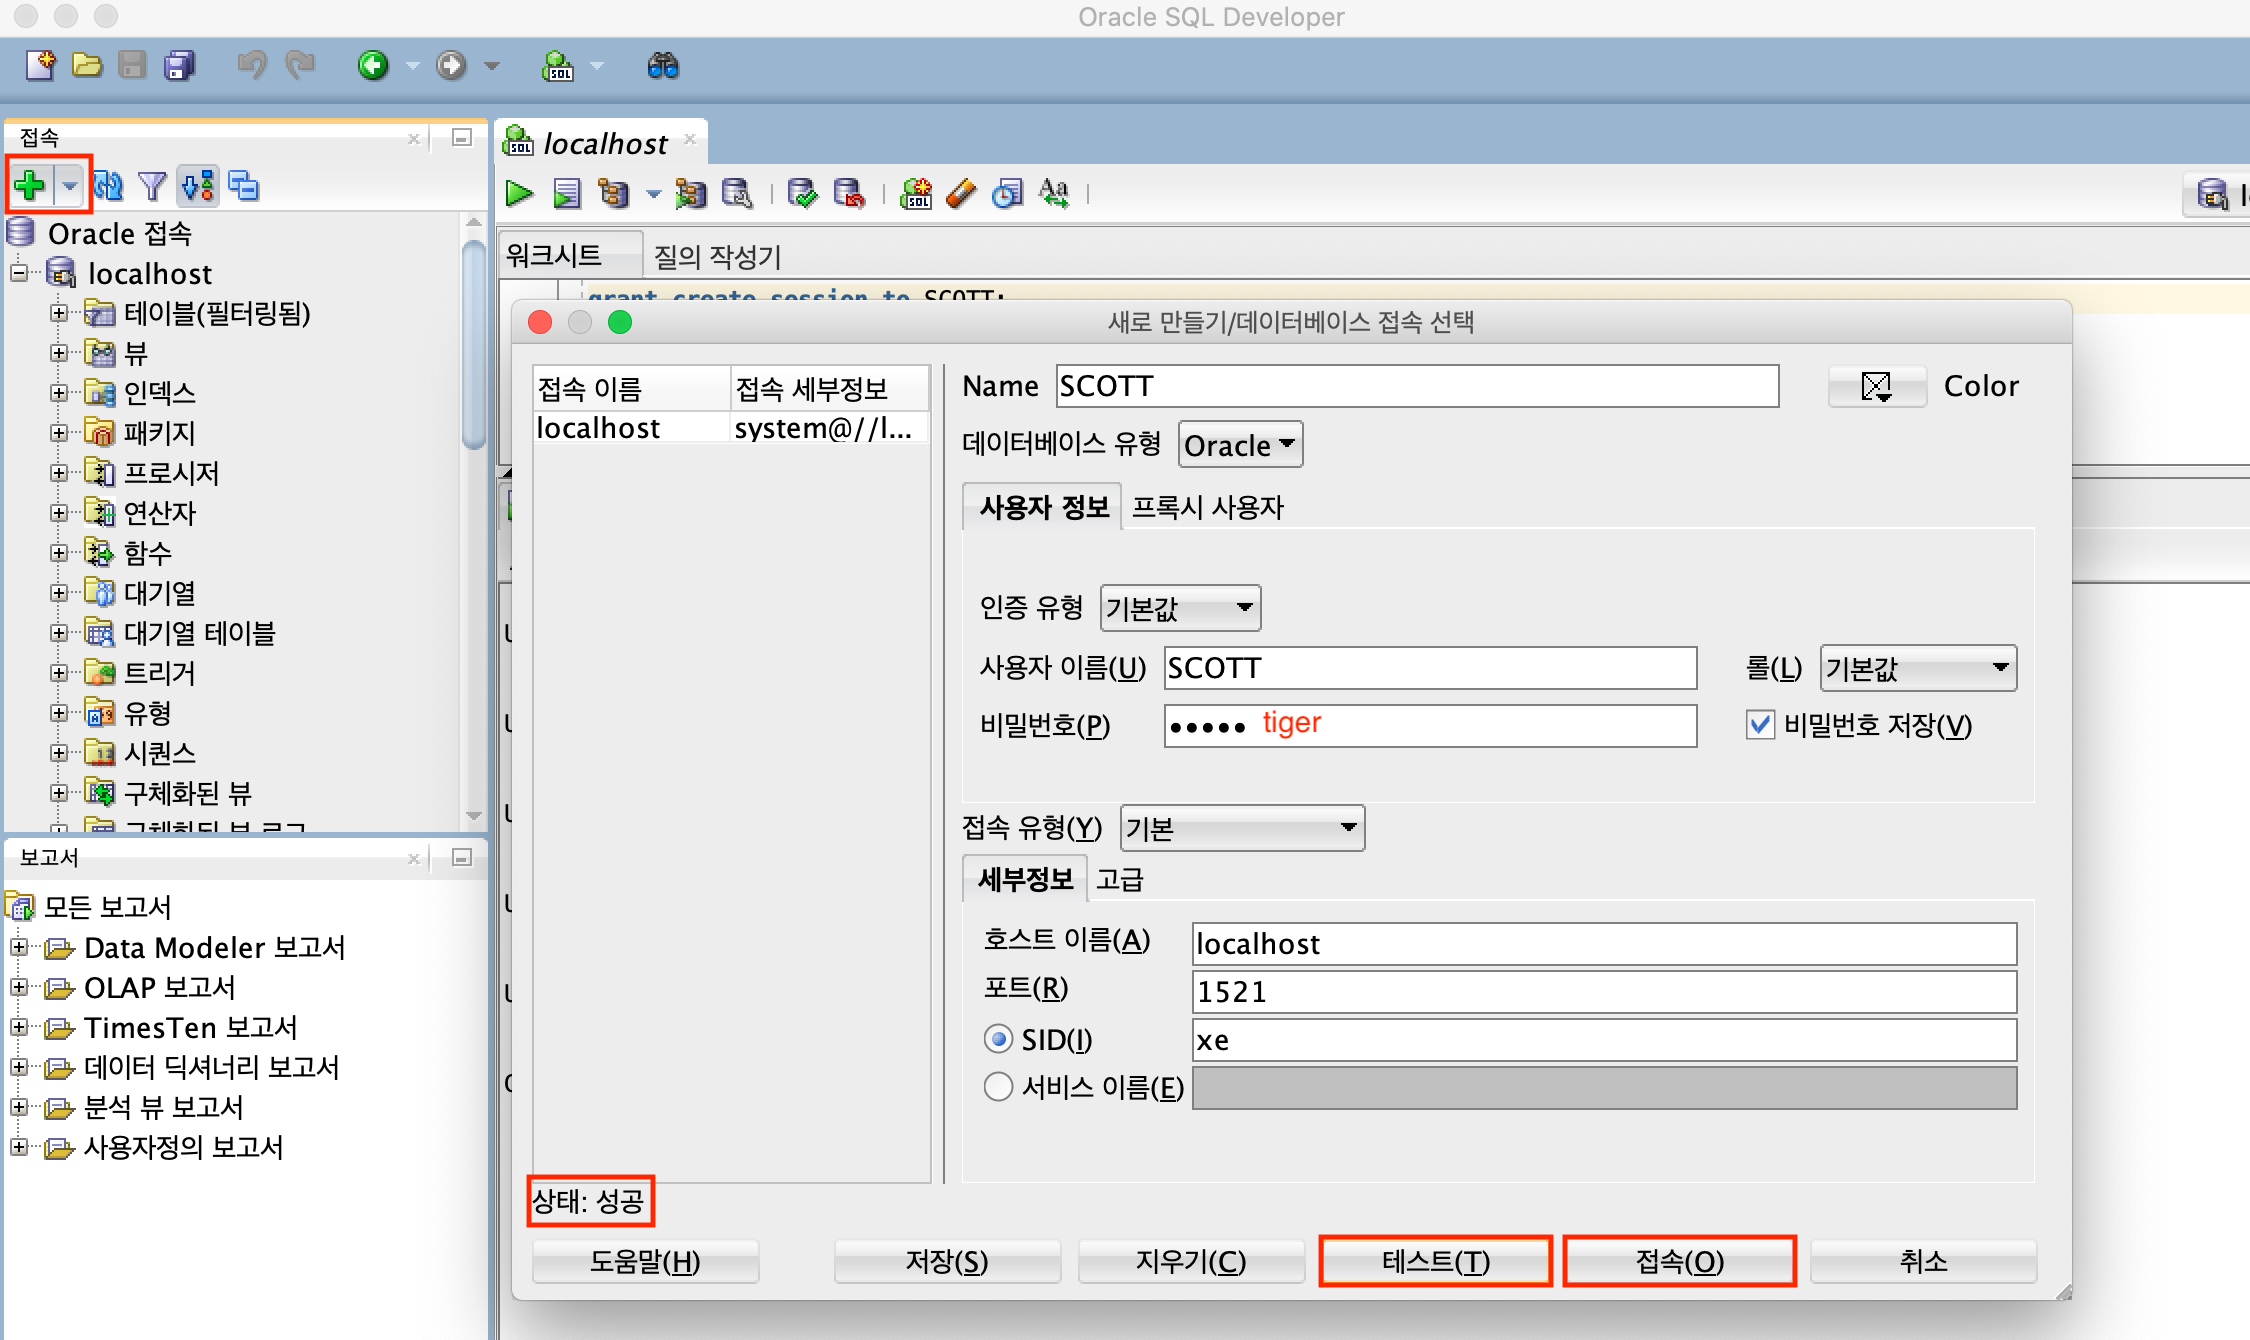Screen dimensions: 2250x1340
Task: Click the filter funnel icon in connections panel
Action: click(152, 186)
